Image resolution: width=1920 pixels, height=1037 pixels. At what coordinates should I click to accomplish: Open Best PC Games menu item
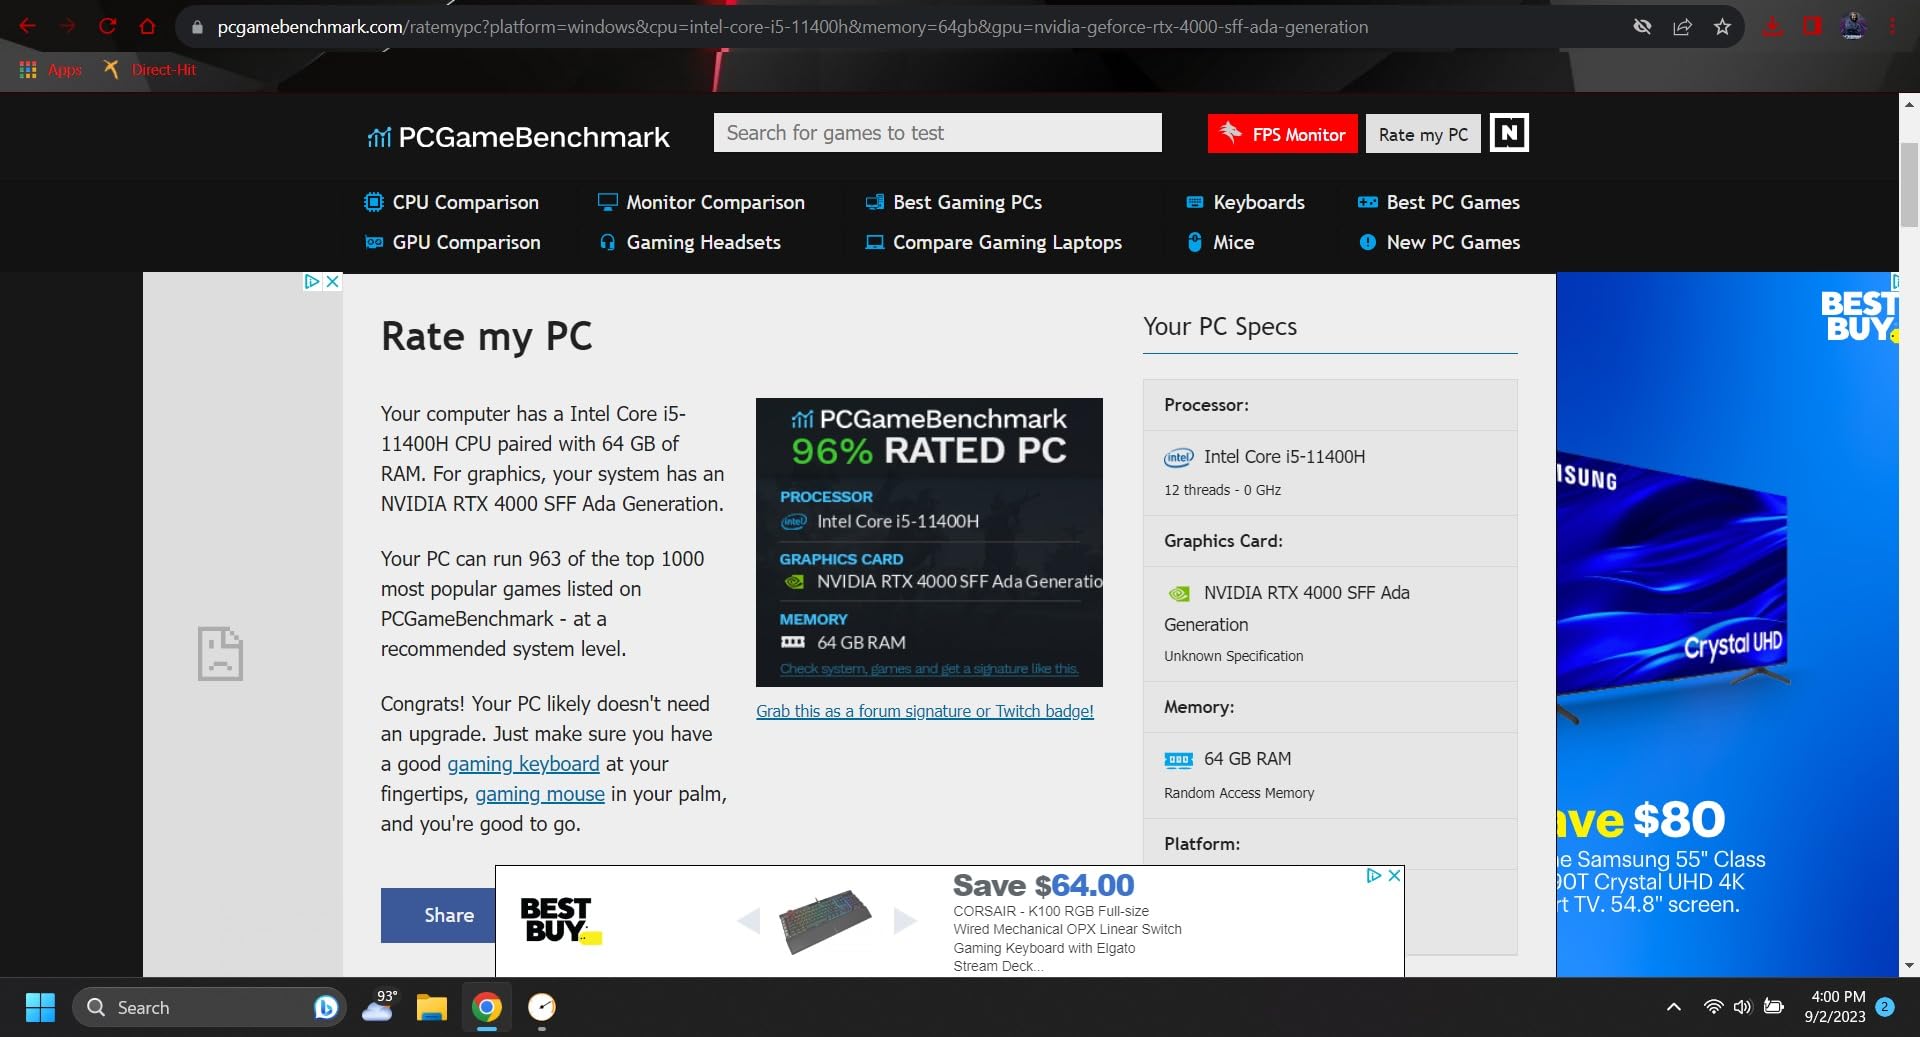pyautogui.click(x=1438, y=202)
